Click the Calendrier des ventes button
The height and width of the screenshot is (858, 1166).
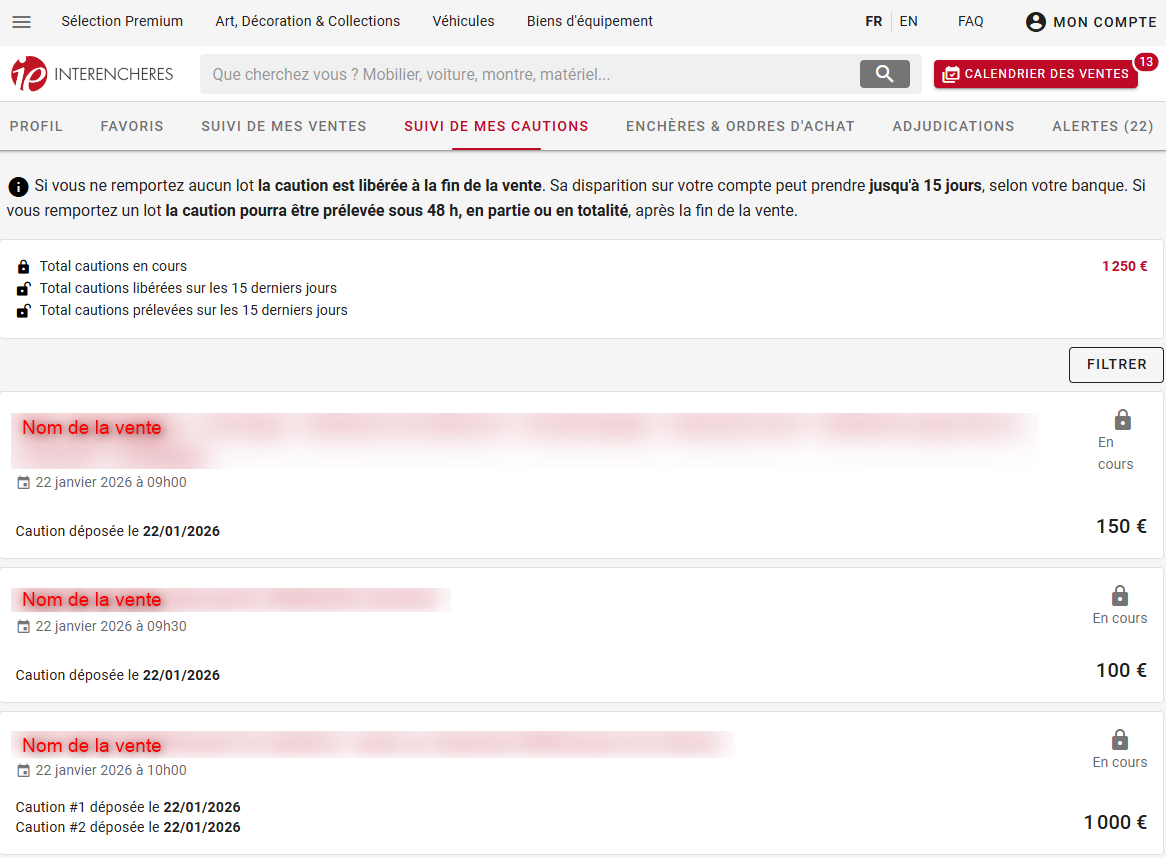(x=1035, y=74)
